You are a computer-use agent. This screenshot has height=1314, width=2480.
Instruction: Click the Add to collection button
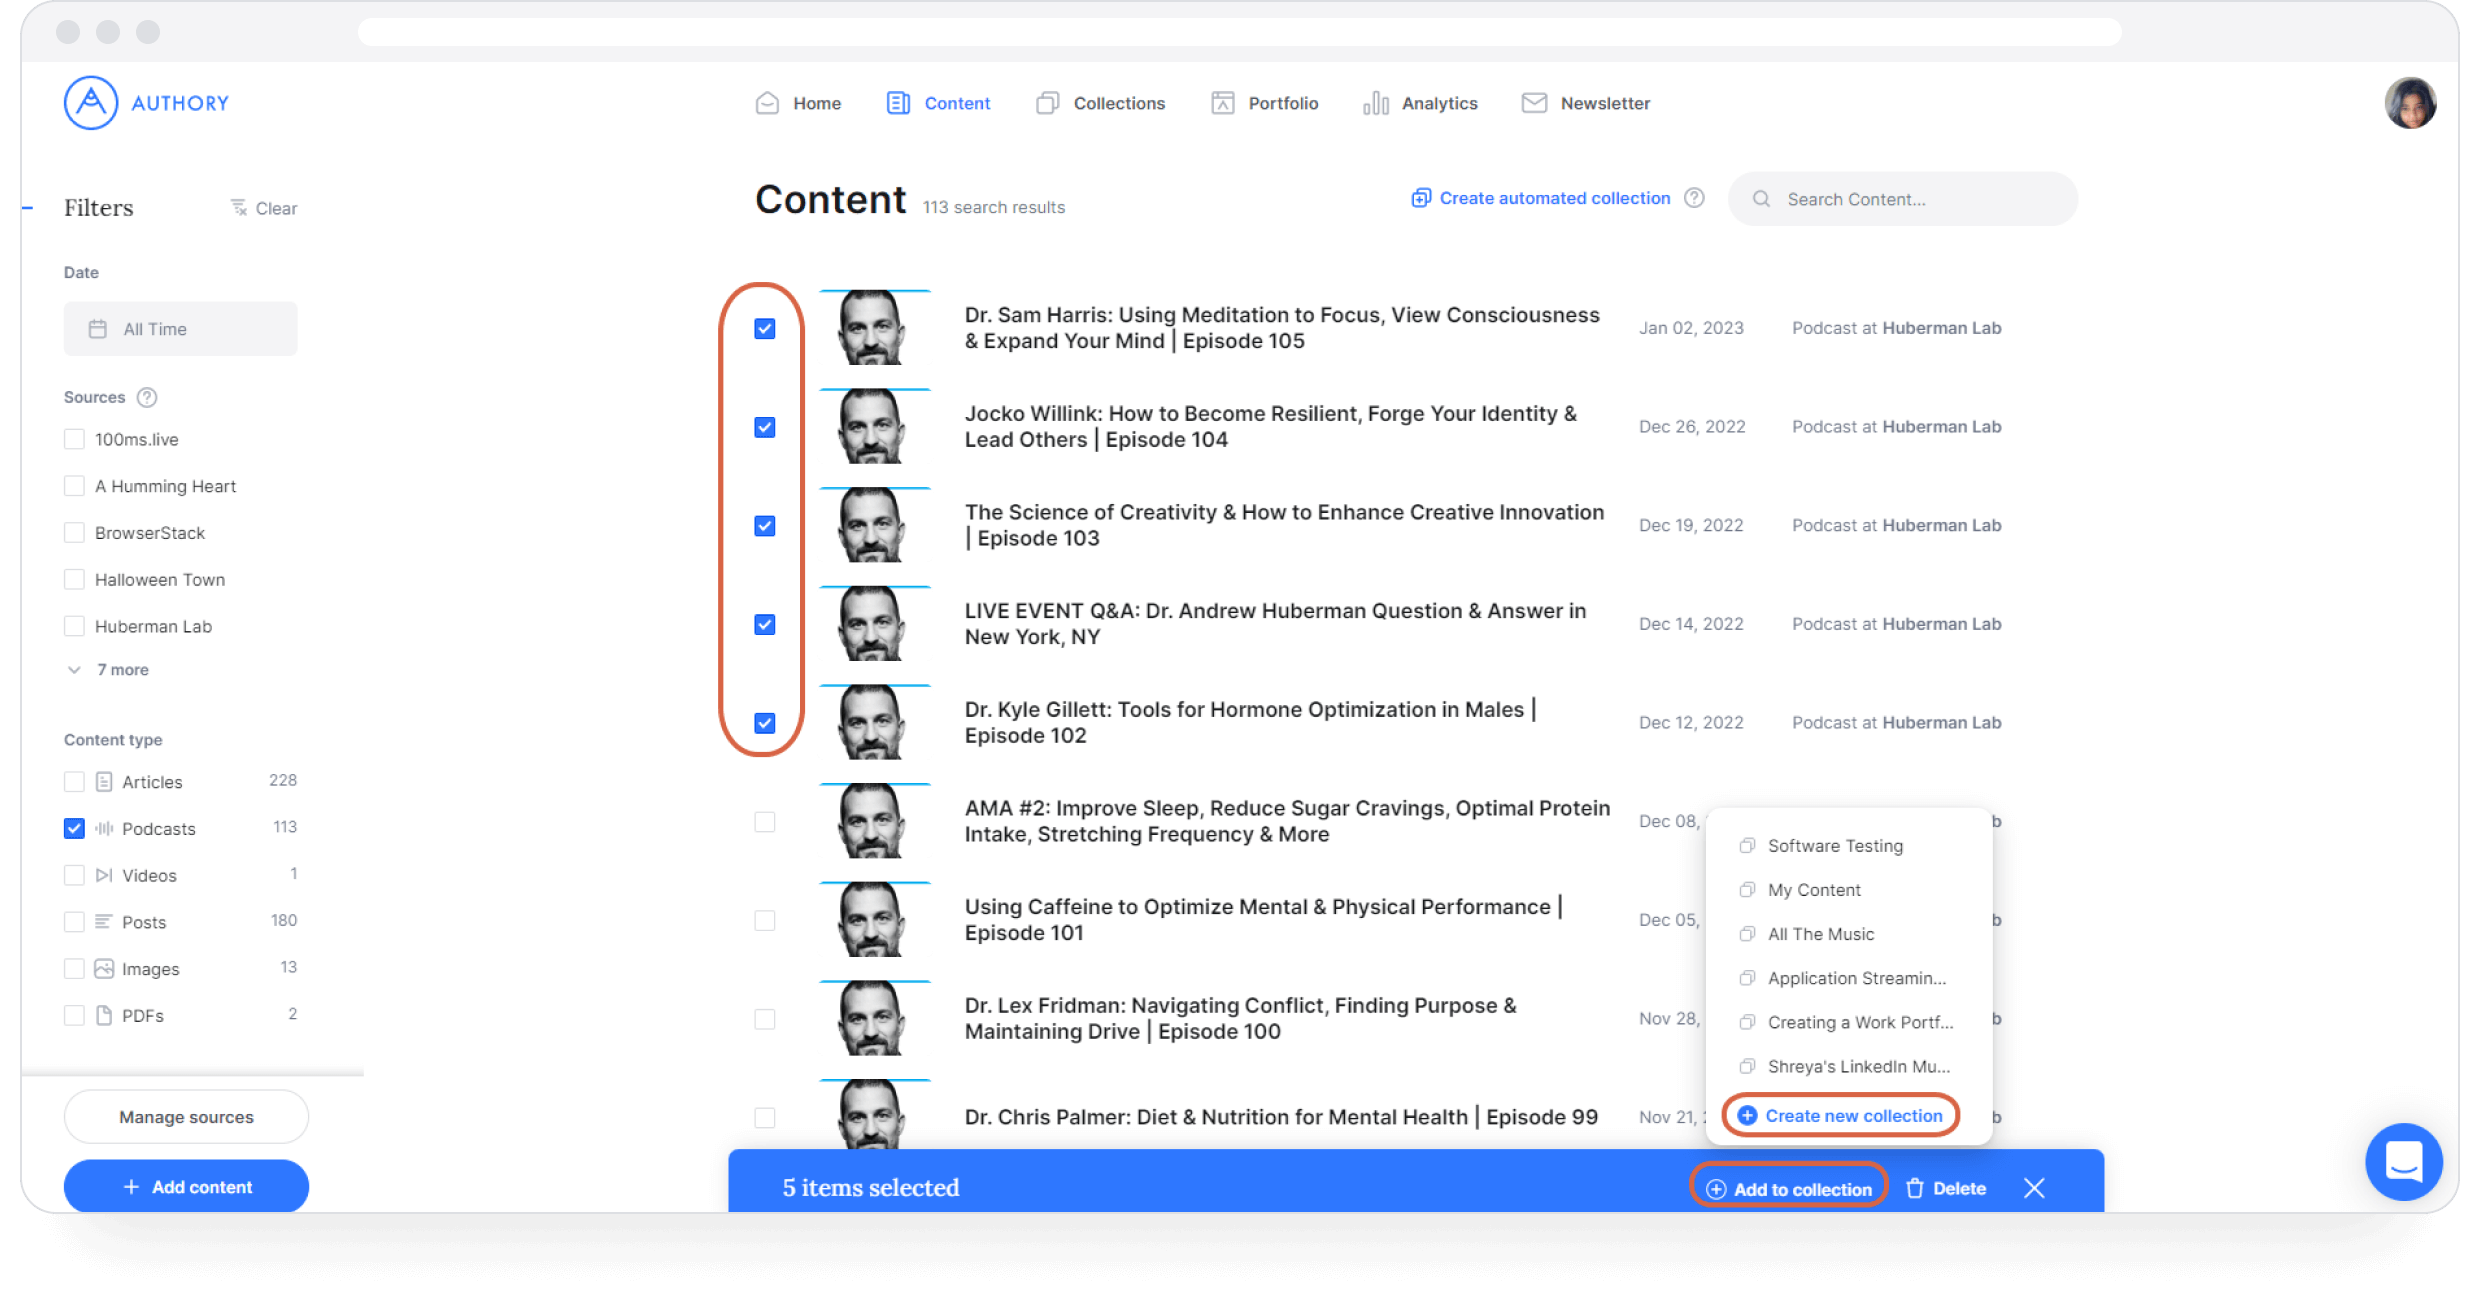(1789, 1188)
